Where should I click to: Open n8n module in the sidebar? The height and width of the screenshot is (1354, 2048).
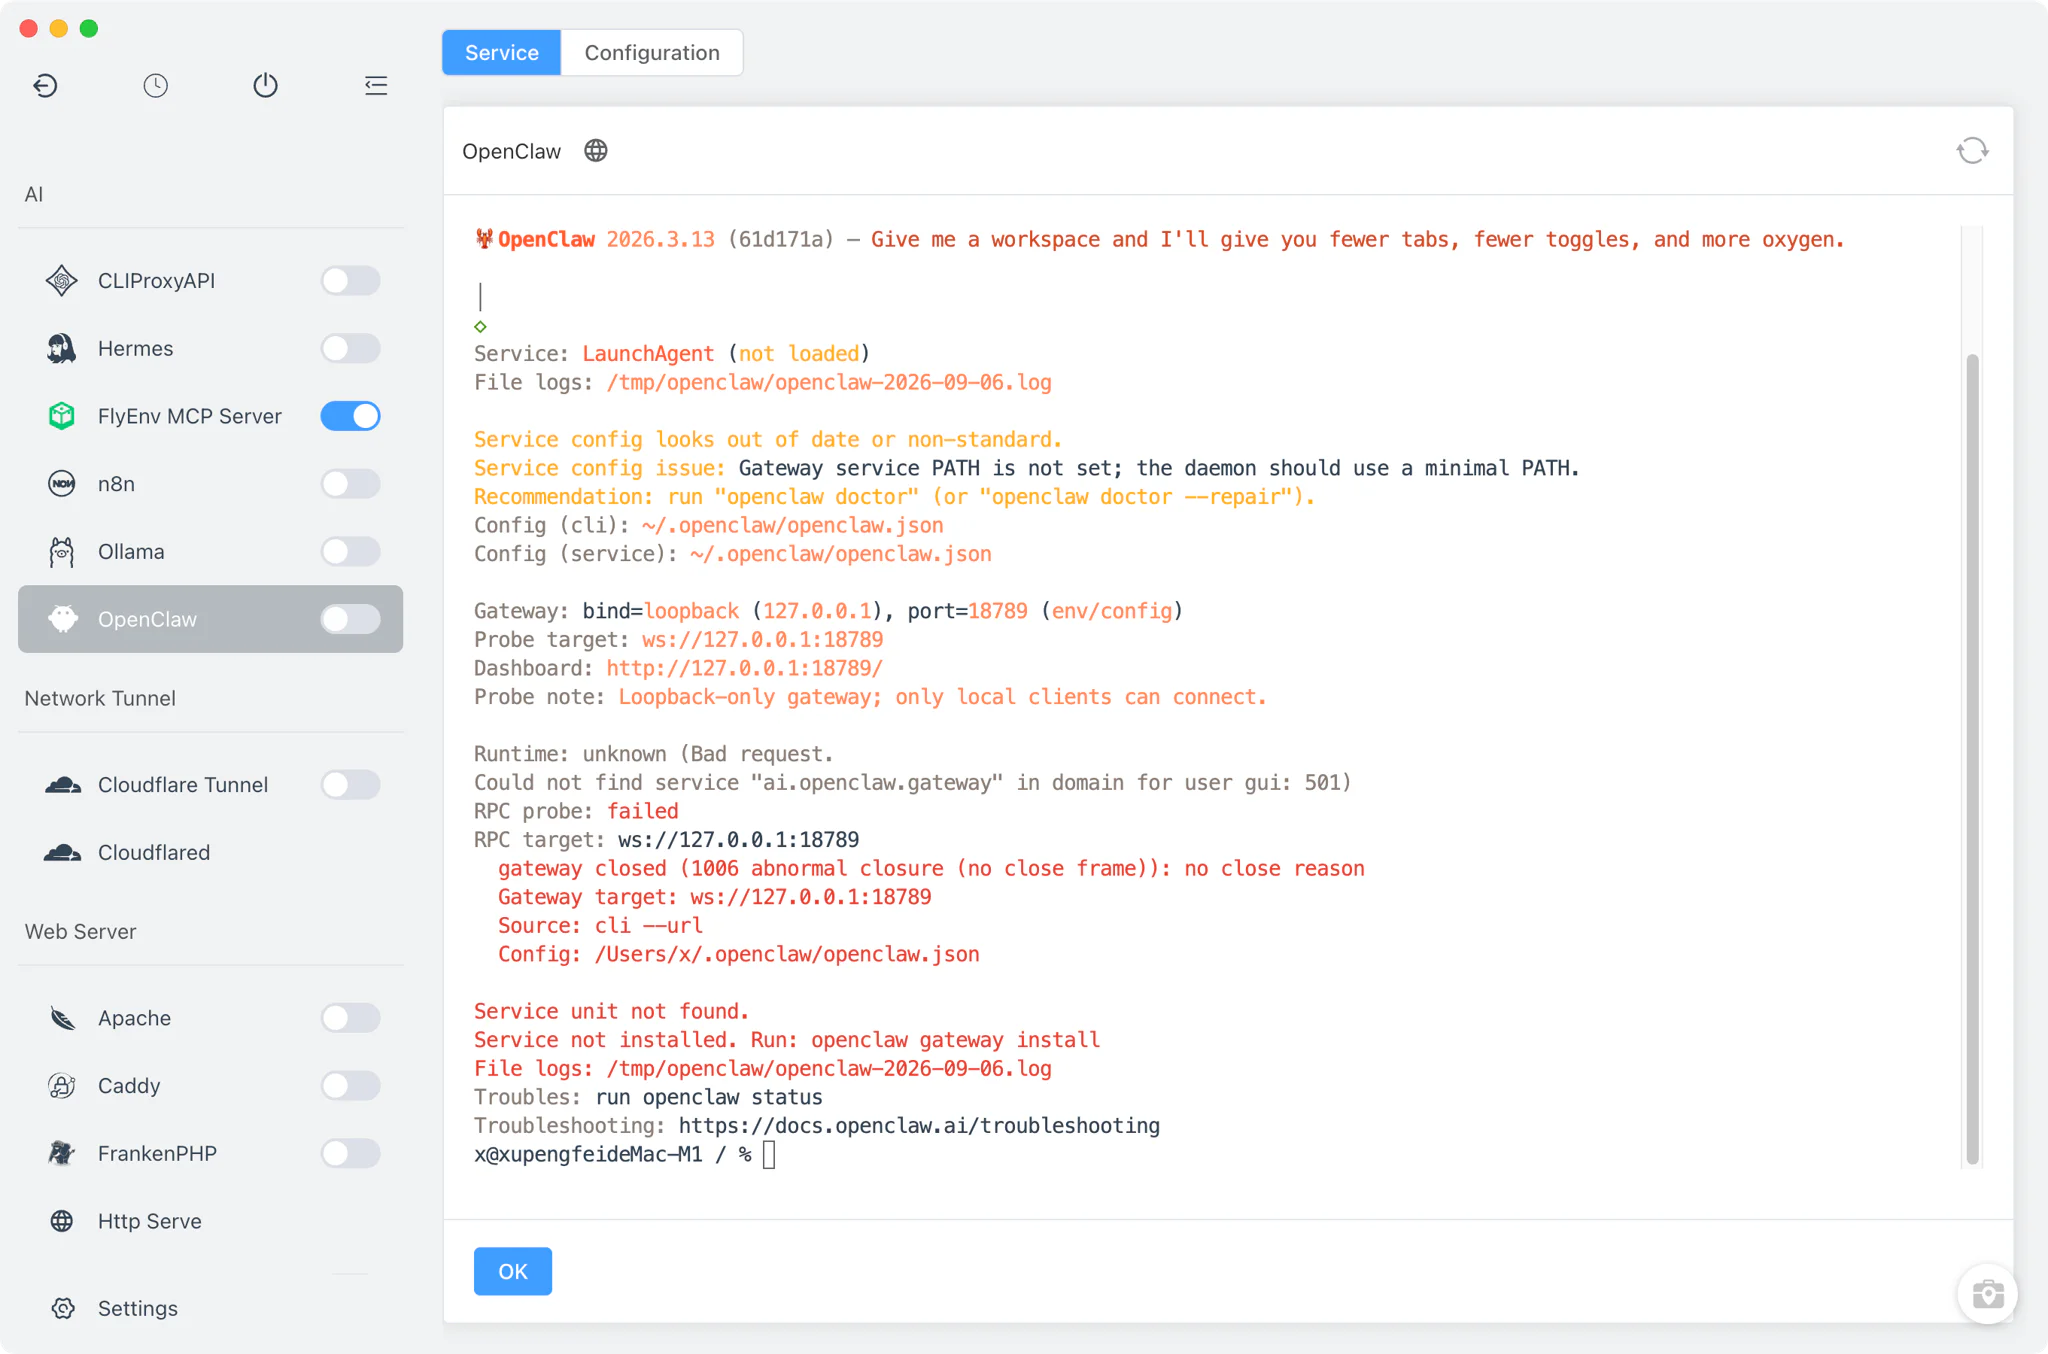coord(210,484)
